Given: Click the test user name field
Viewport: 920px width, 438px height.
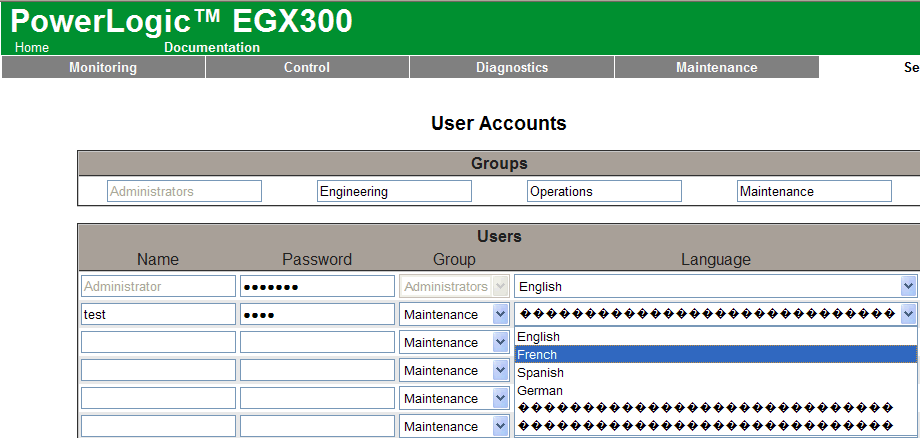Looking at the screenshot, I should coord(158,314).
